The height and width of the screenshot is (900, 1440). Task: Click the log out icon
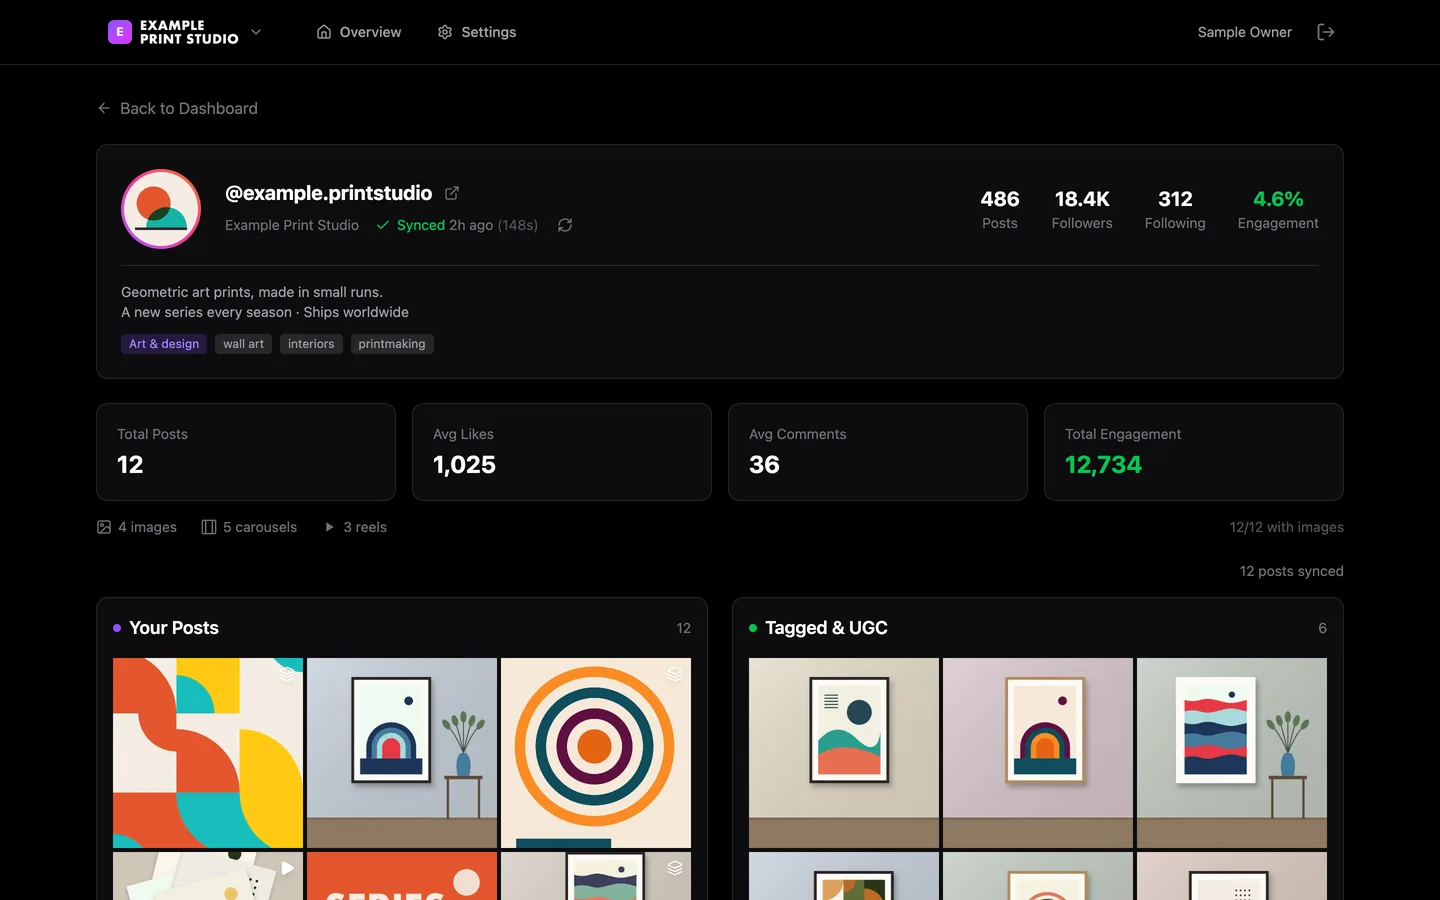pos(1326,32)
